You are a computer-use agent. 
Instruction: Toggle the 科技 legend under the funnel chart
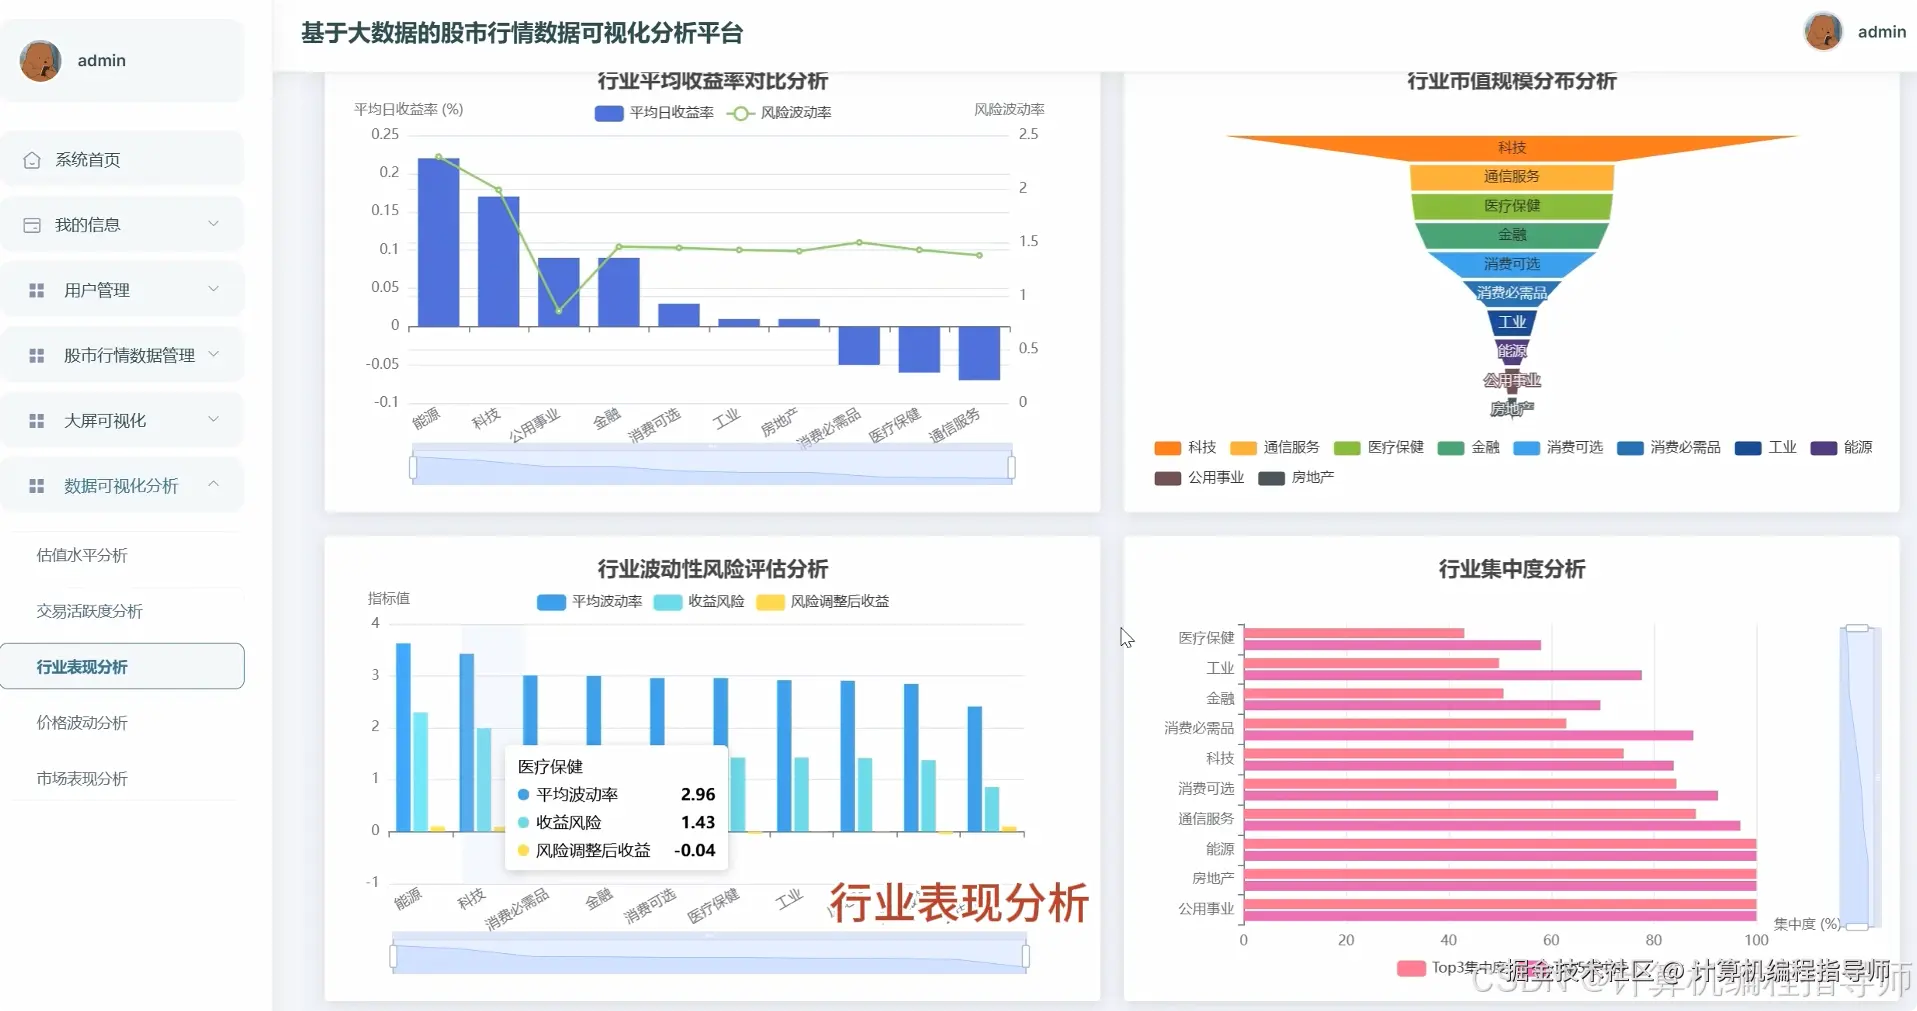(1186, 447)
